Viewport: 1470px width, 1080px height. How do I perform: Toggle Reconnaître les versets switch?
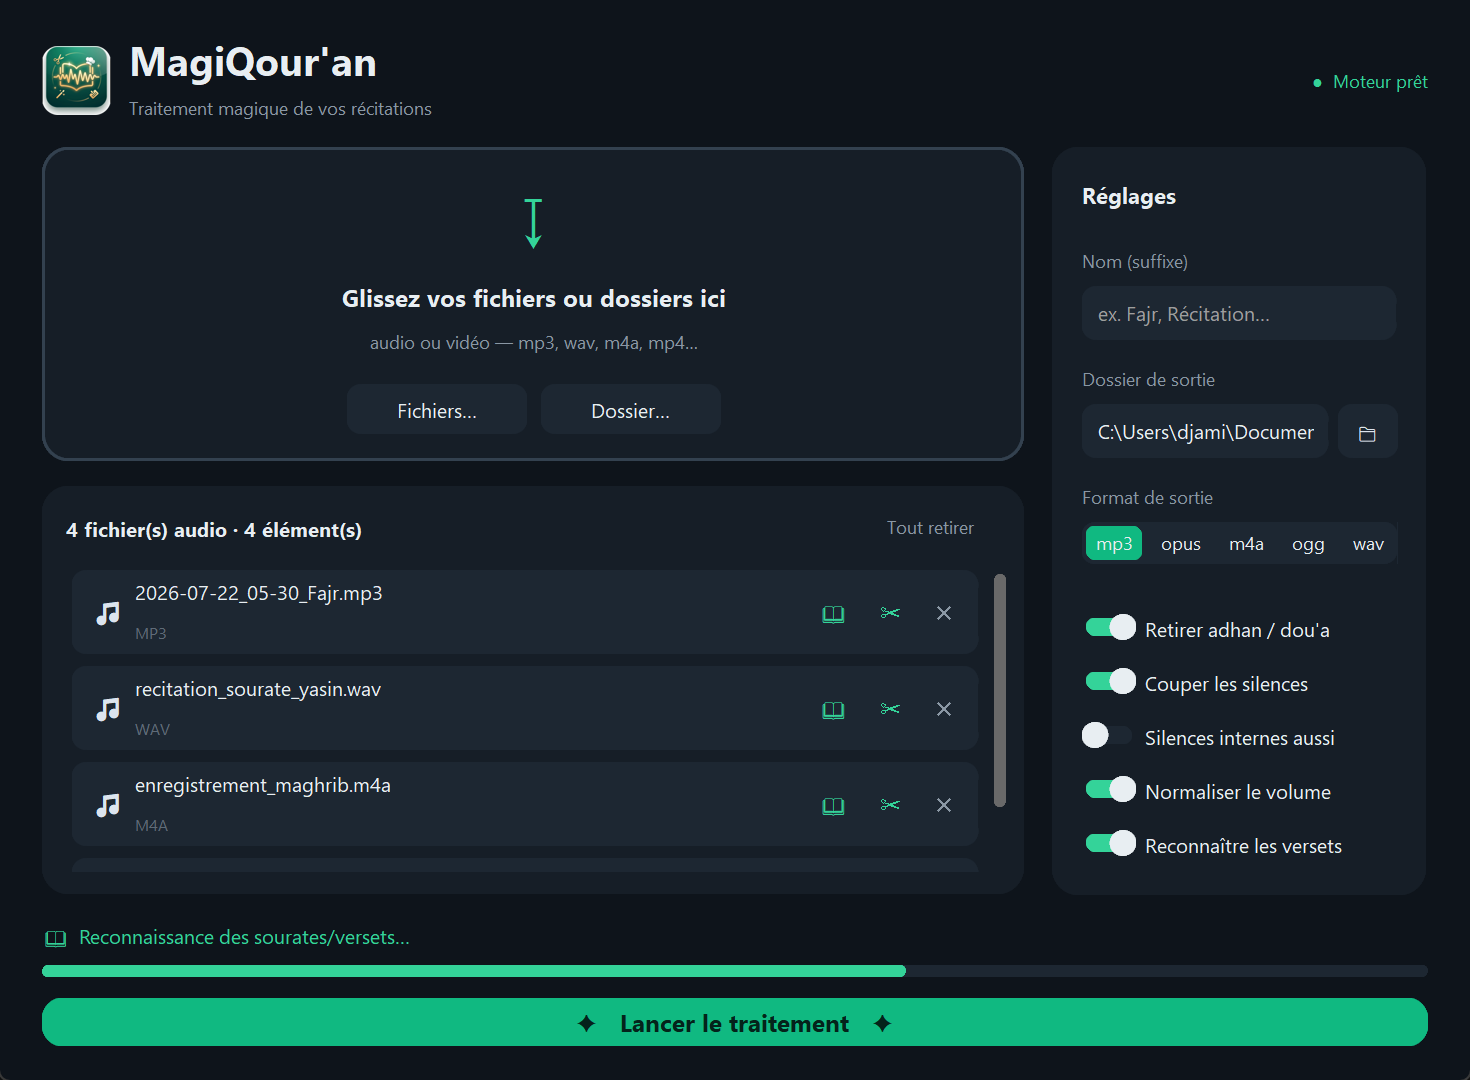point(1110,844)
